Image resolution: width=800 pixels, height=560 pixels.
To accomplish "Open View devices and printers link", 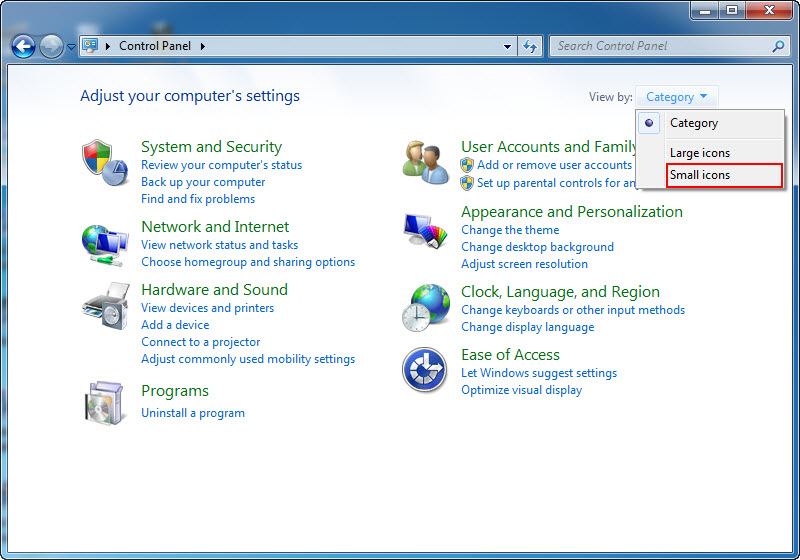I will click(207, 308).
